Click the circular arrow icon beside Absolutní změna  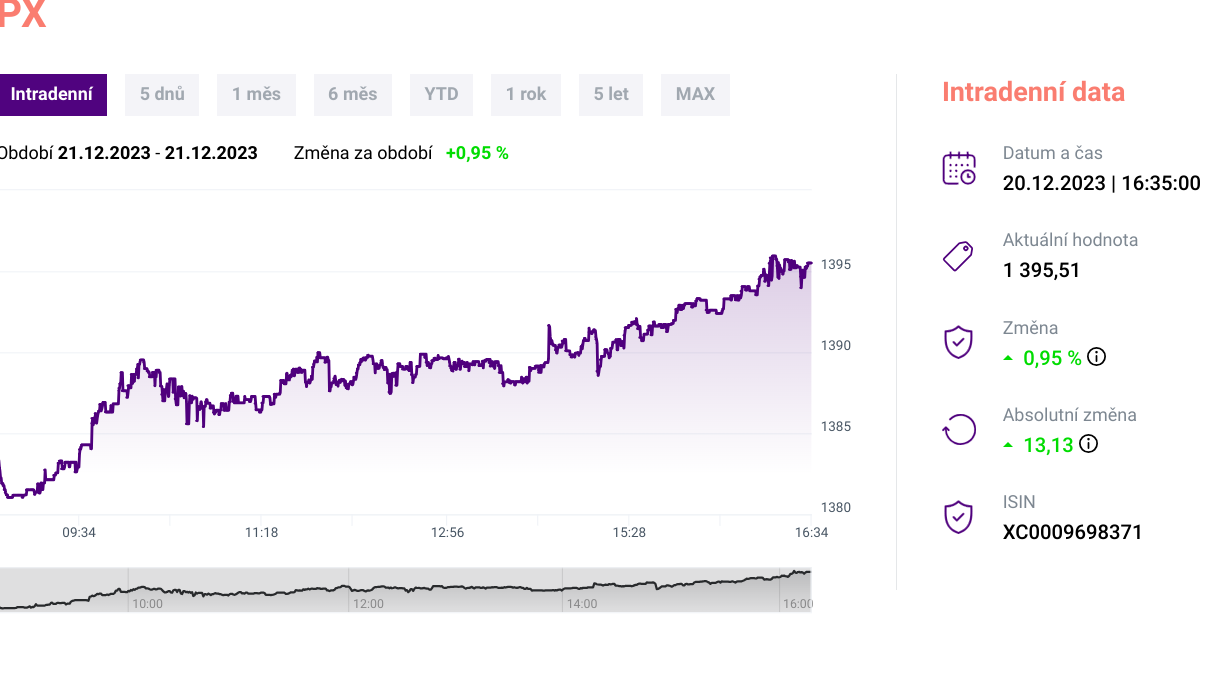coord(958,430)
